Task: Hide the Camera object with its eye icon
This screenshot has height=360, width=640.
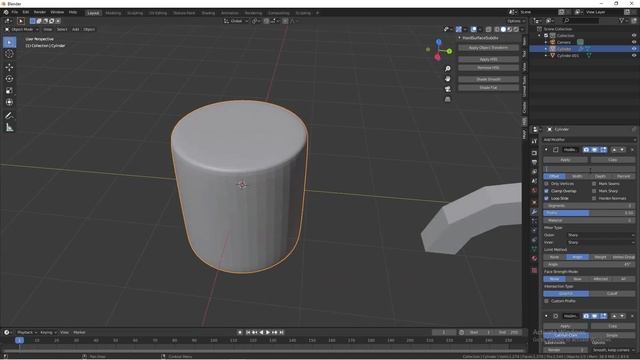Action: [x=634, y=42]
